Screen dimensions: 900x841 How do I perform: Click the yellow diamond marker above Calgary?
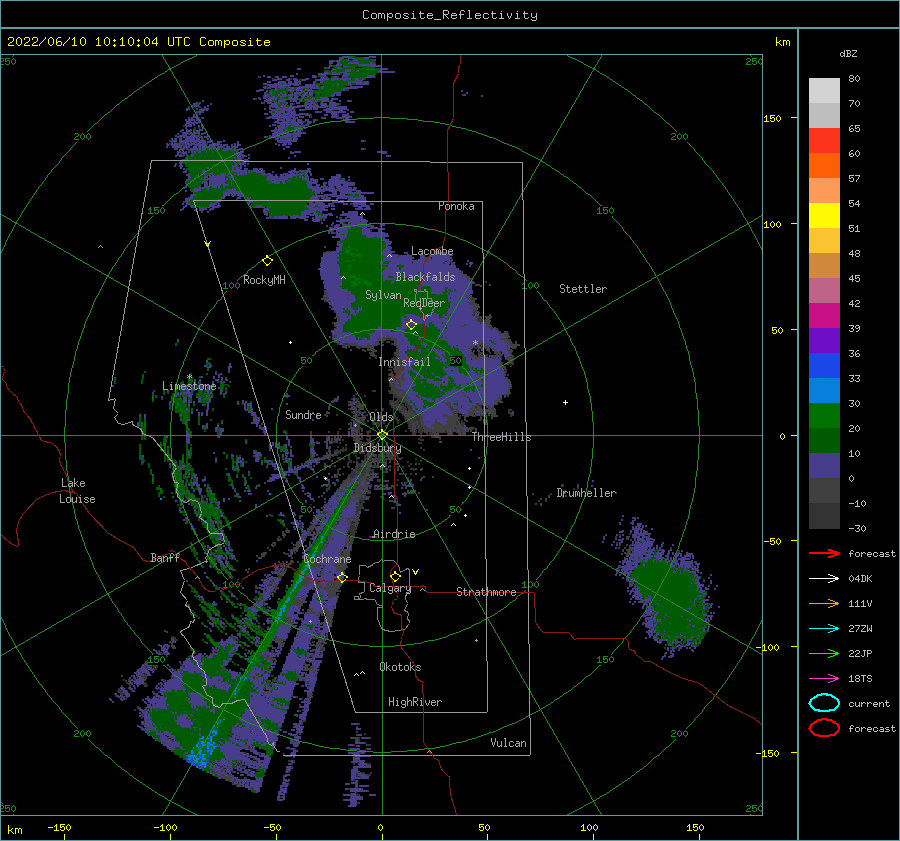[395, 576]
